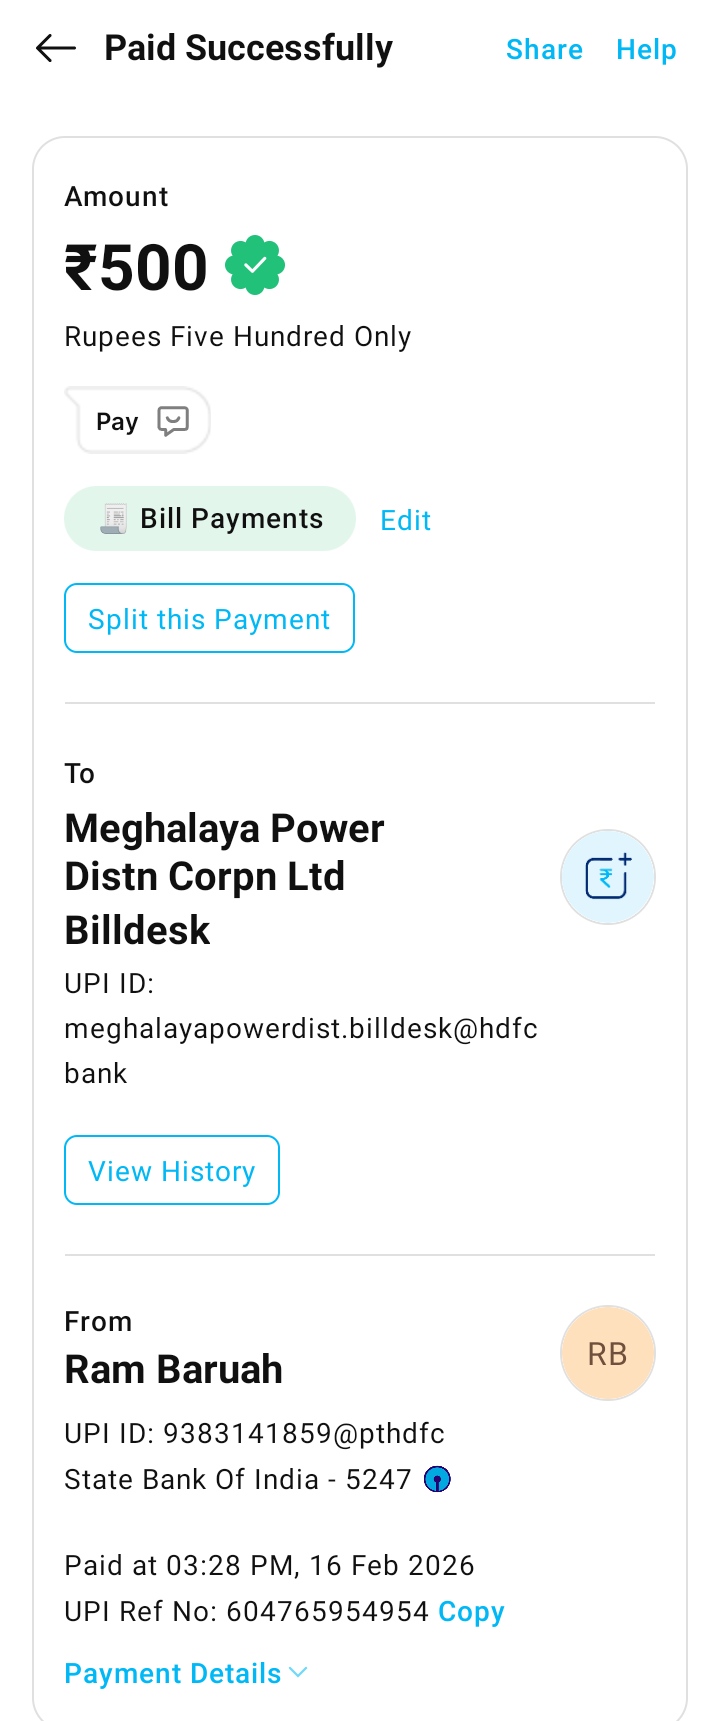The width and height of the screenshot is (720, 1721).
Task: Tap the ₹500 amount text
Action: pyautogui.click(x=136, y=268)
